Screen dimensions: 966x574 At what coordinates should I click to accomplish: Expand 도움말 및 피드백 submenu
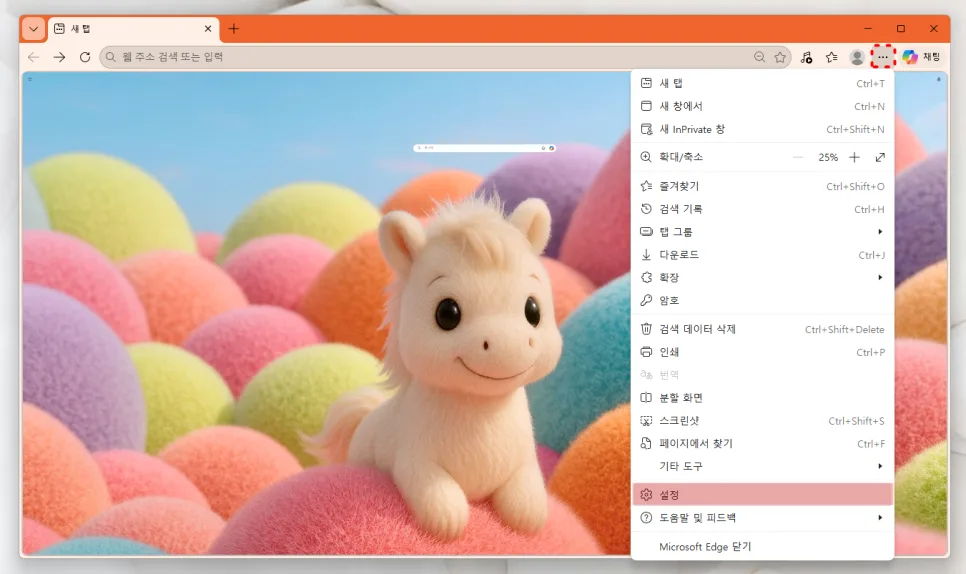click(763, 518)
